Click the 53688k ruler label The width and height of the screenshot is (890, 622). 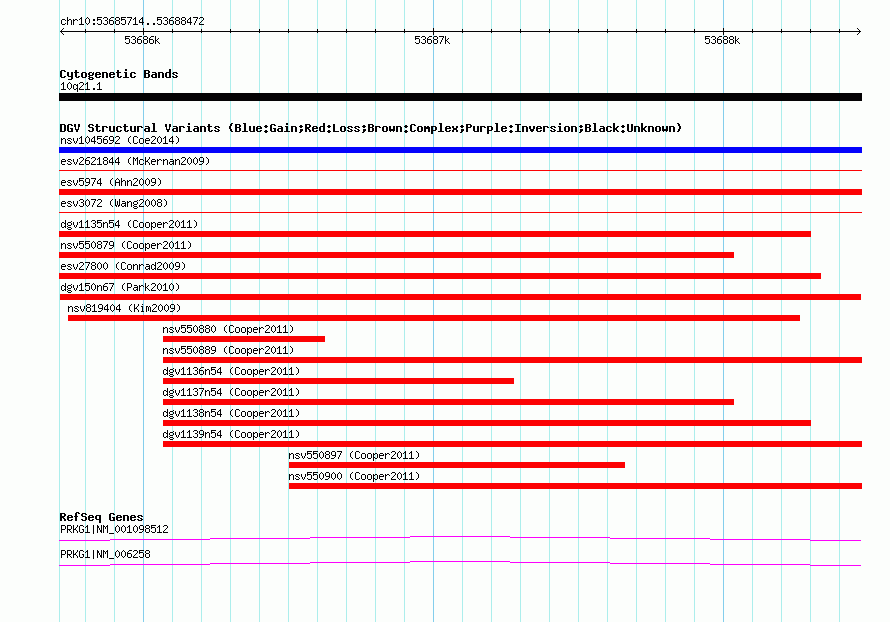[x=722, y=40]
